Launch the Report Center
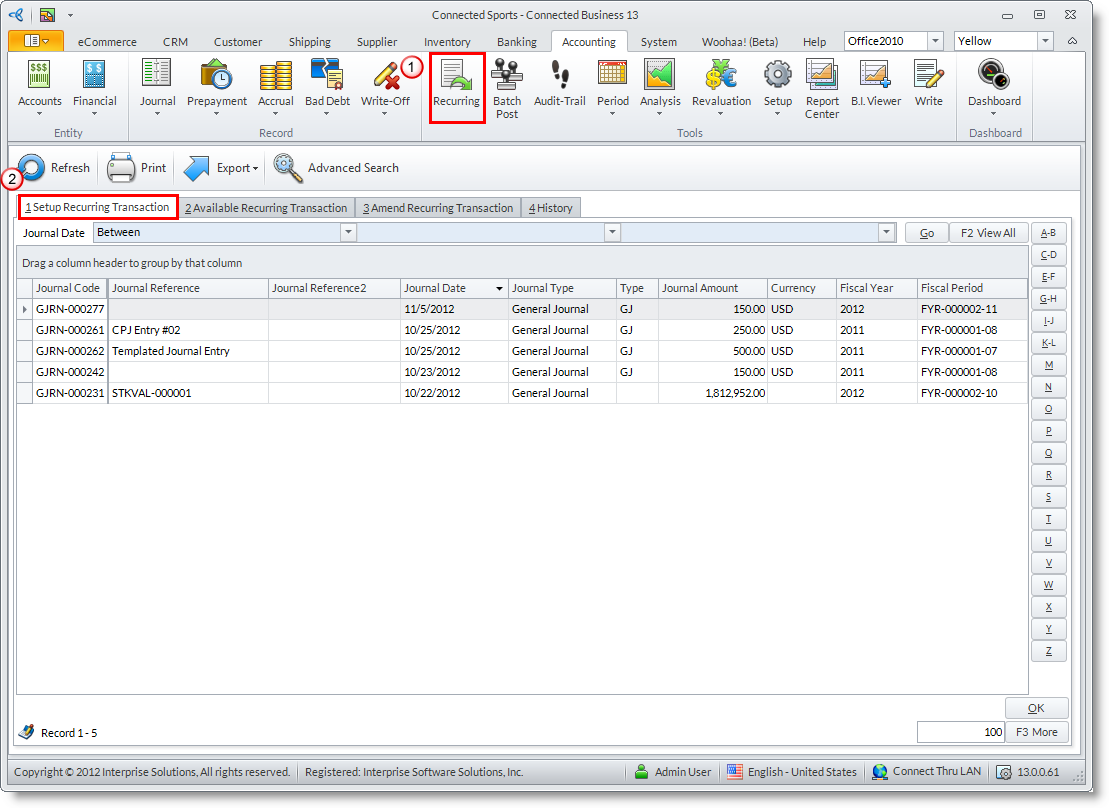Viewport: 1109px width, 808px height. pos(822,86)
